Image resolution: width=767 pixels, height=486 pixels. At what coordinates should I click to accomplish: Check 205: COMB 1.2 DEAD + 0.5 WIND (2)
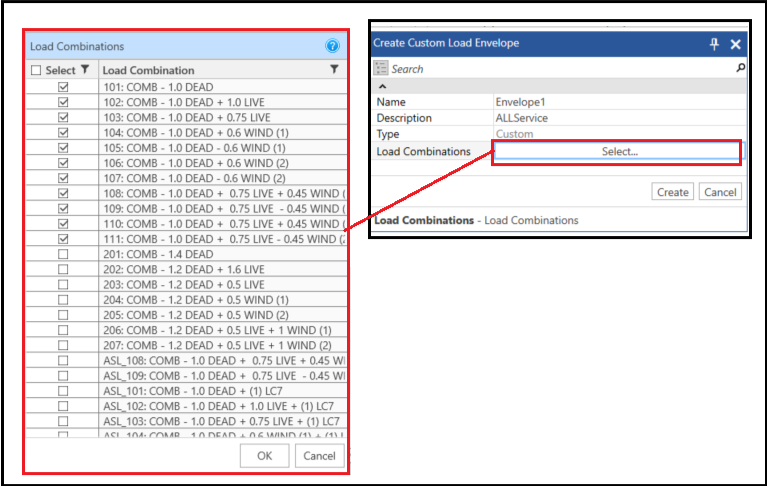point(63,315)
